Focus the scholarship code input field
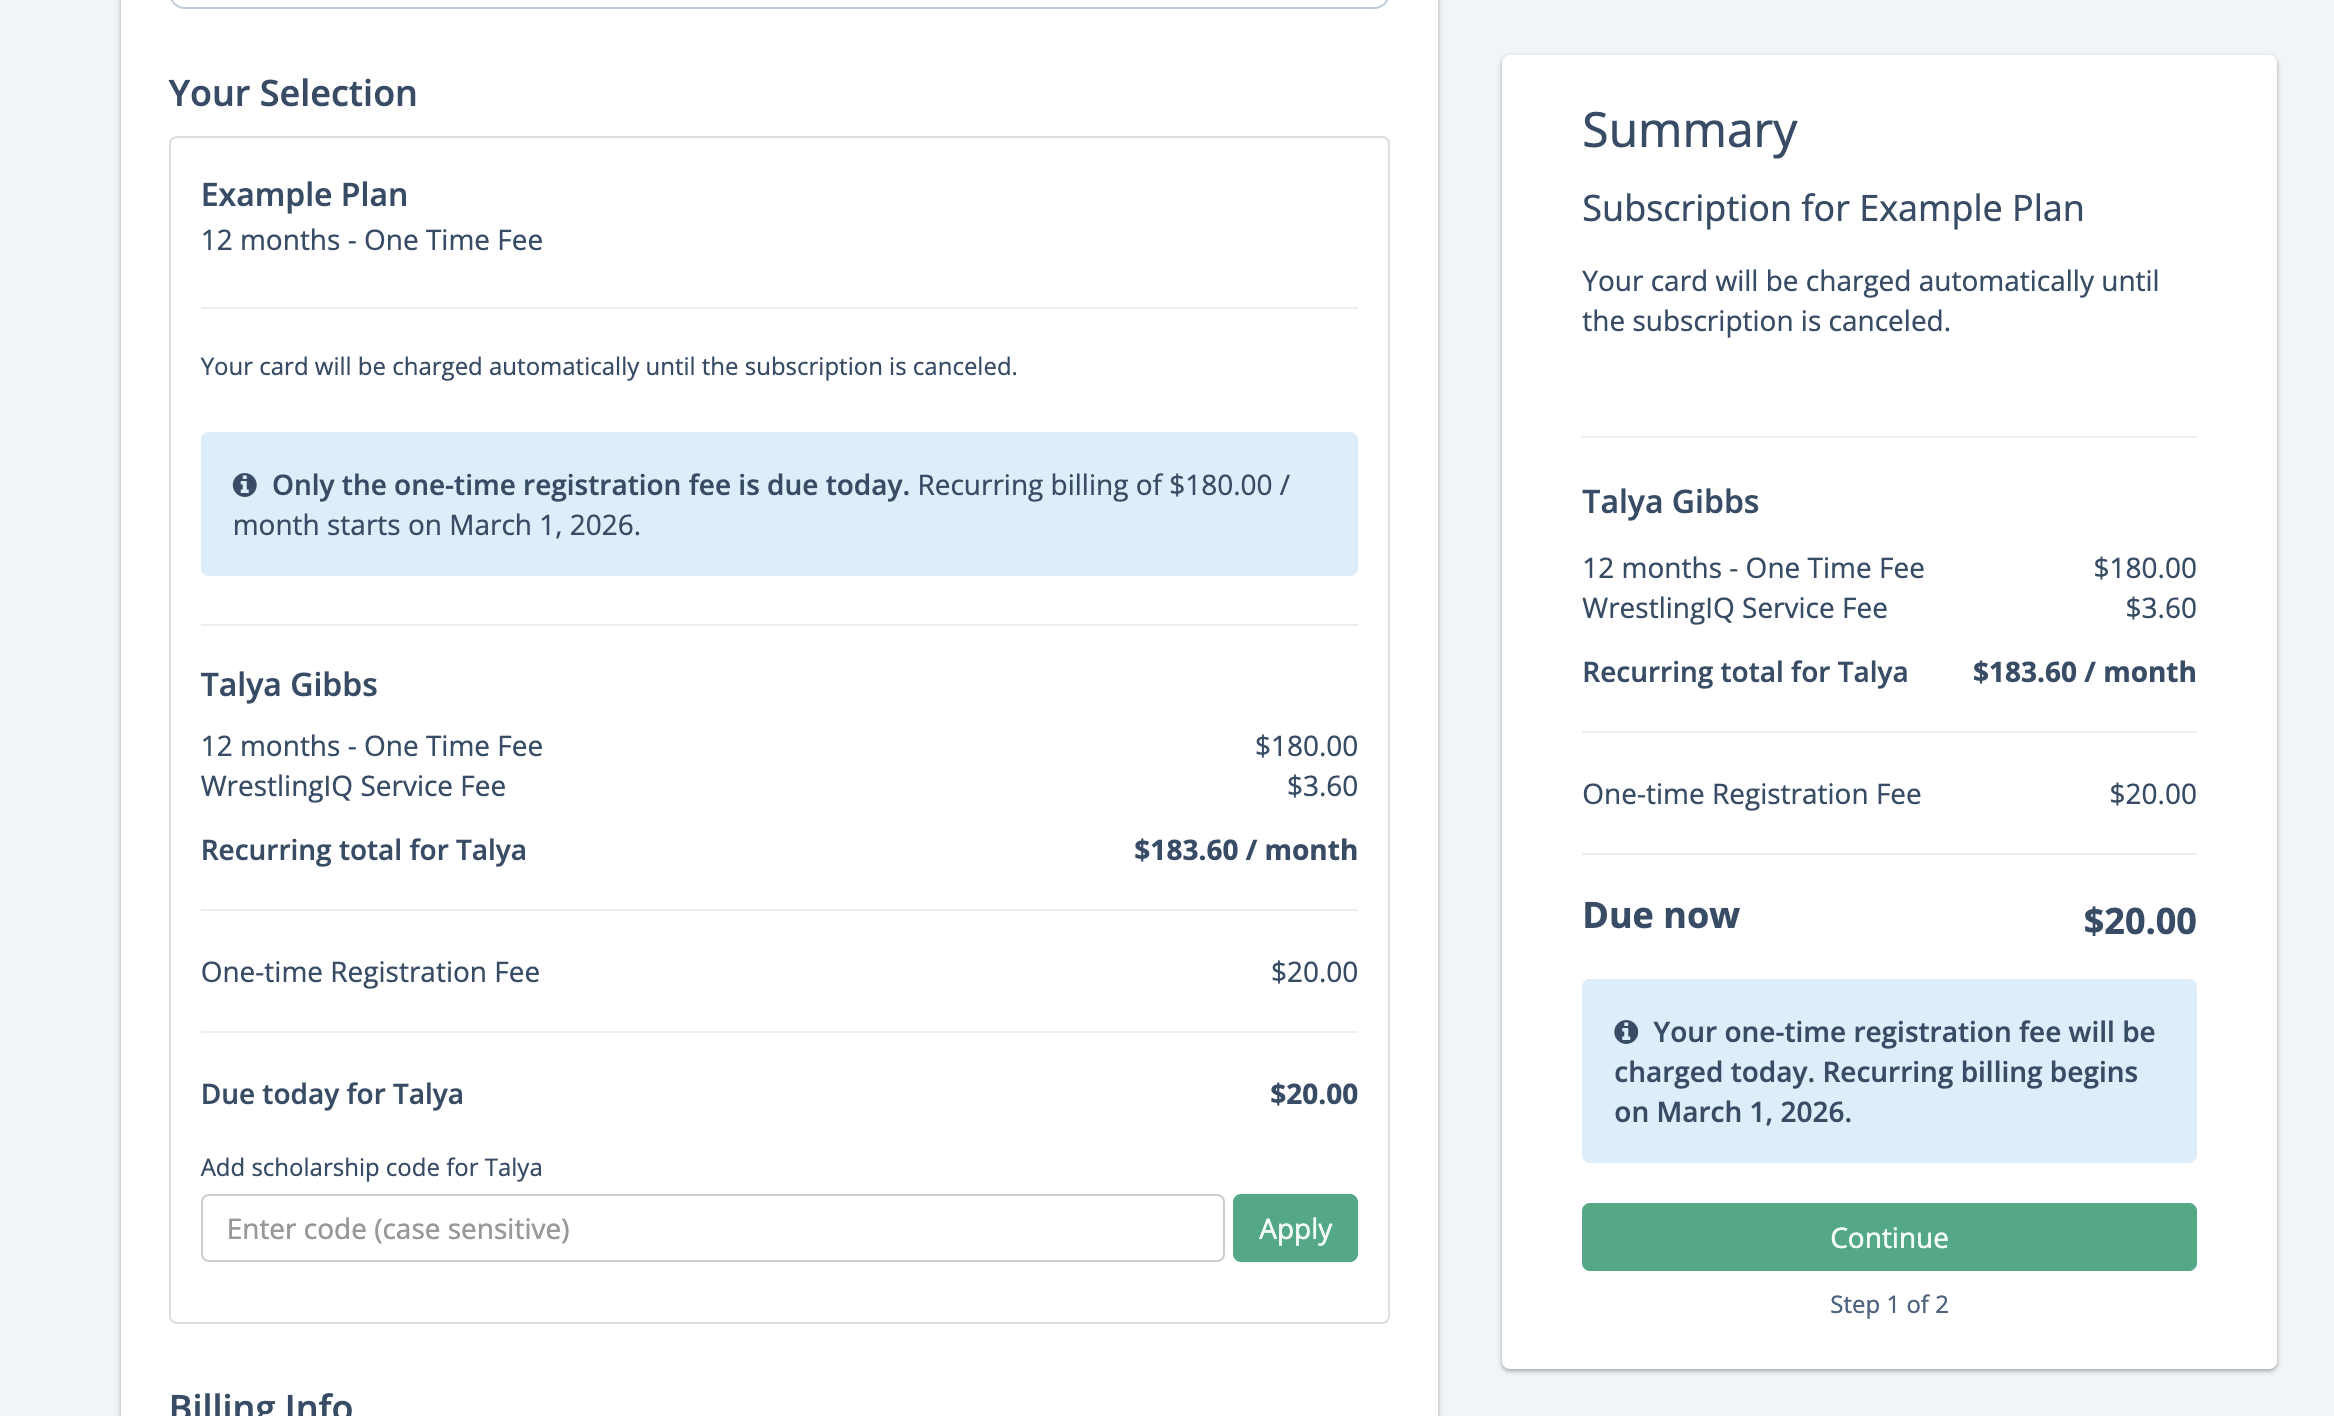Viewport: 2334px width, 1416px height. tap(712, 1228)
